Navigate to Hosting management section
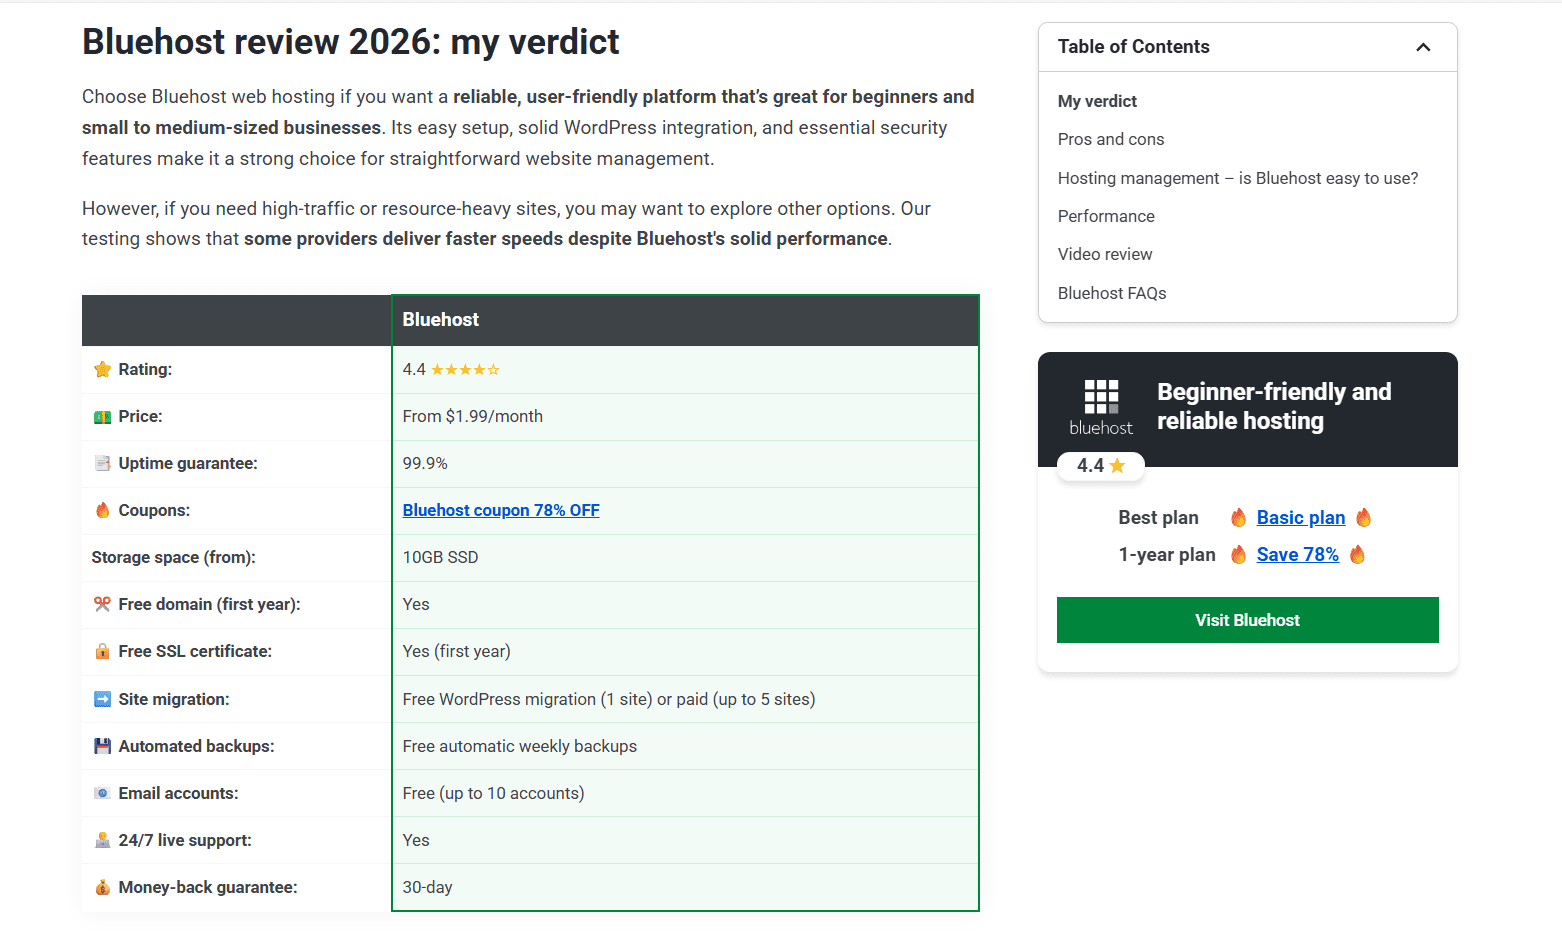Viewport: 1562px width, 939px height. [x=1237, y=178]
